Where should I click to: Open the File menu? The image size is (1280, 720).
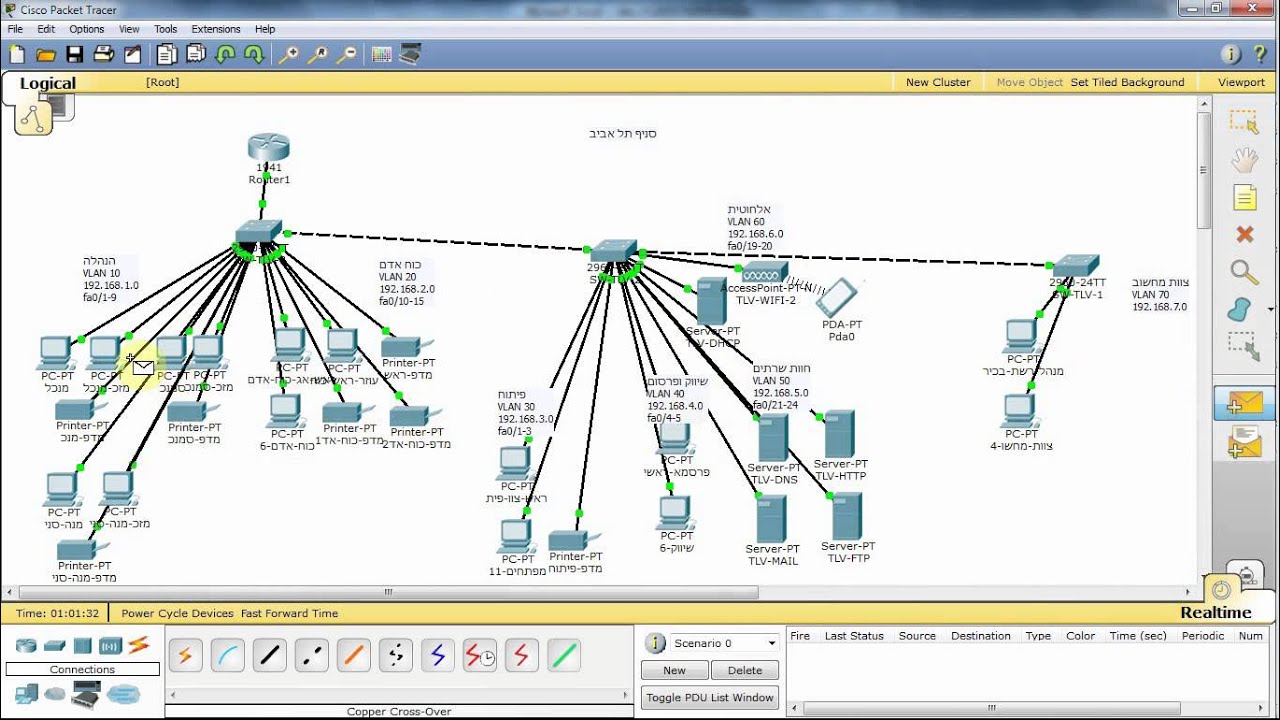point(15,29)
